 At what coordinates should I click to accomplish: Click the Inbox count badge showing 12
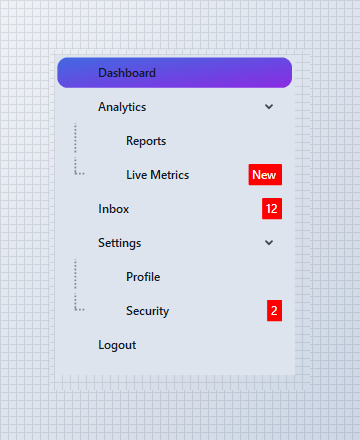coord(272,209)
